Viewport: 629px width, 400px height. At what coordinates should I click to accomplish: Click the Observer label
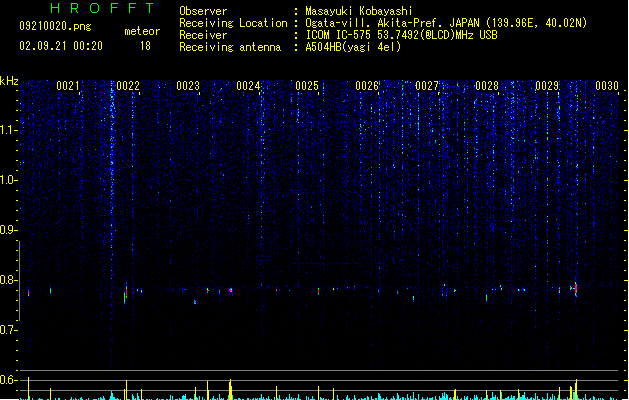click(x=203, y=11)
